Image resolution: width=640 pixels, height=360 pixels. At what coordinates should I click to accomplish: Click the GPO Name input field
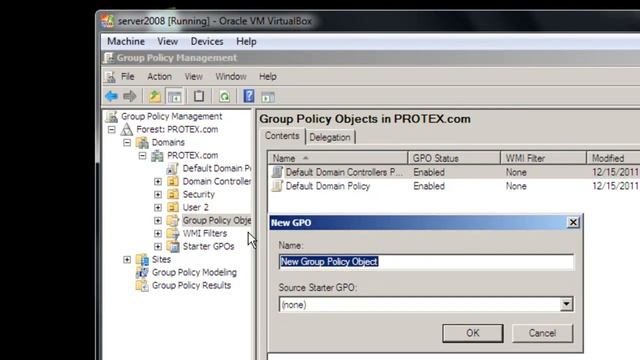click(x=426, y=262)
